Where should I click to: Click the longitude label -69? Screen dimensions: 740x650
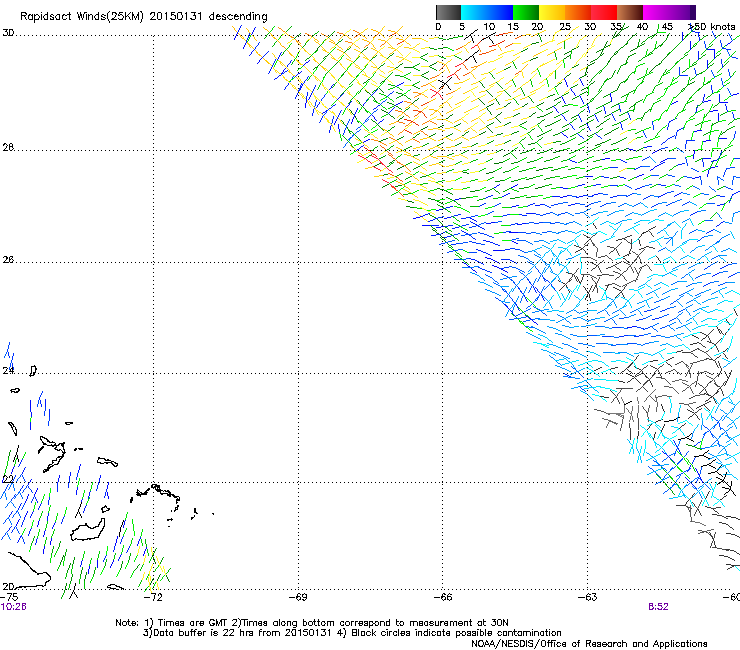(298, 597)
